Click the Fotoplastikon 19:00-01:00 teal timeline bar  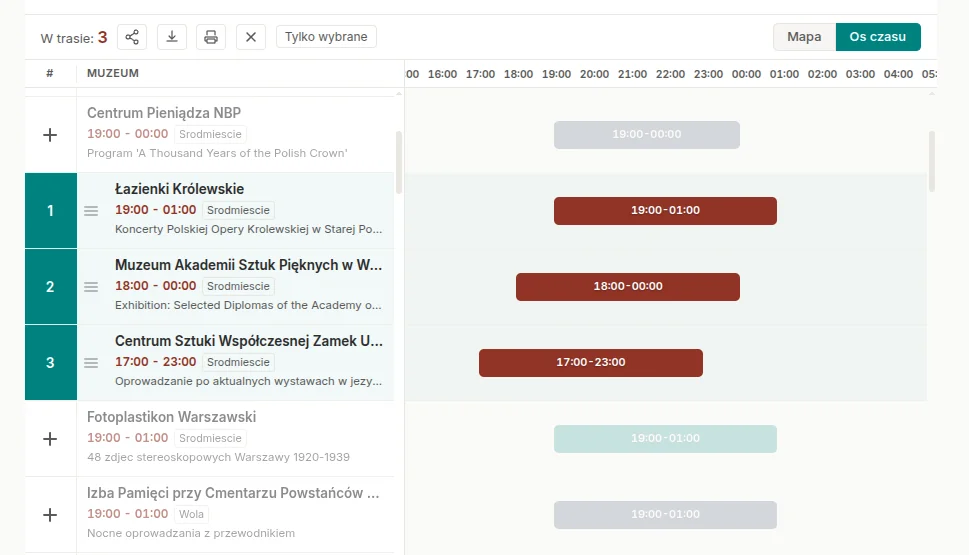tap(665, 439)
